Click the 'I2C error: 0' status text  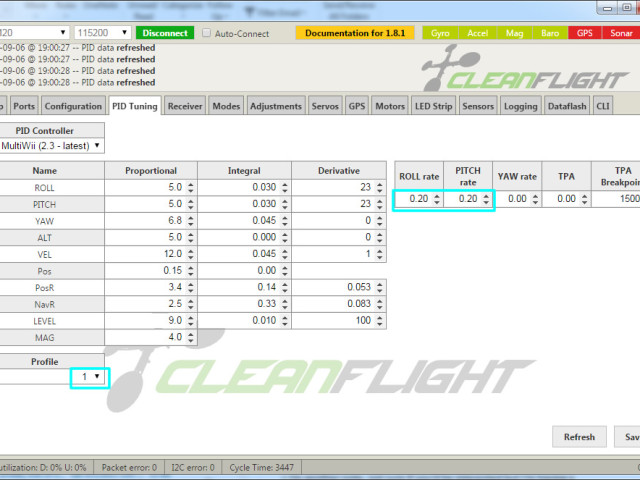pos(193,468)
